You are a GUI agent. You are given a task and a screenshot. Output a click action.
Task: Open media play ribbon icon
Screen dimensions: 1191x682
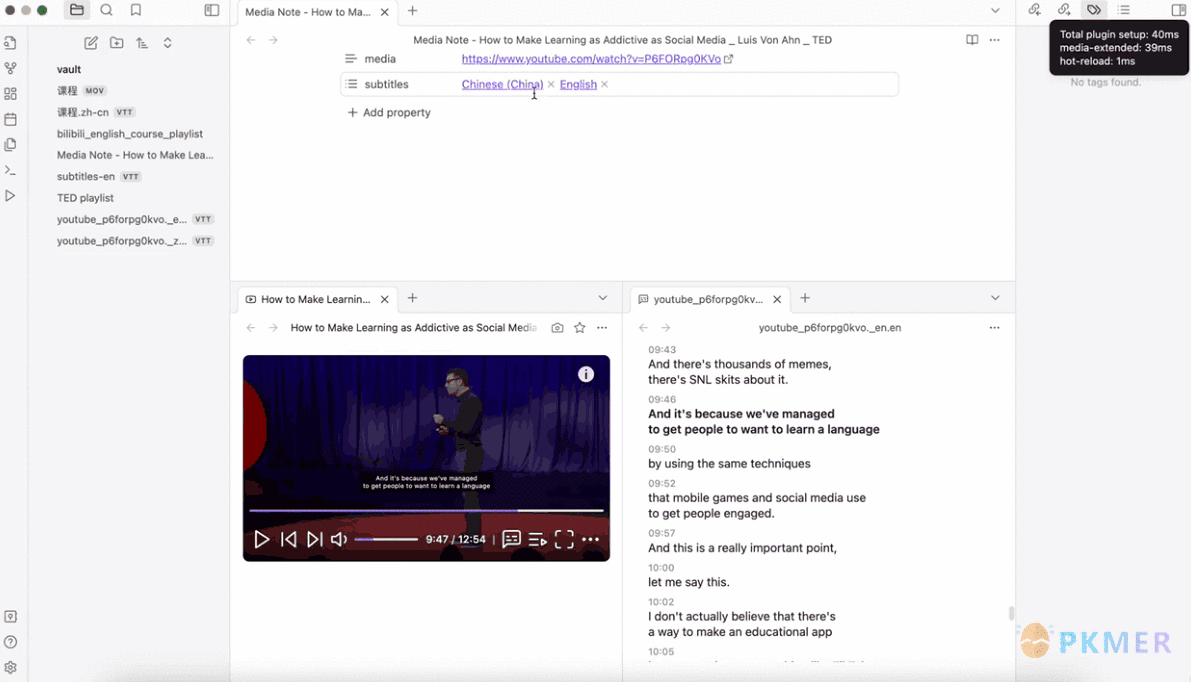pos(11,196)
